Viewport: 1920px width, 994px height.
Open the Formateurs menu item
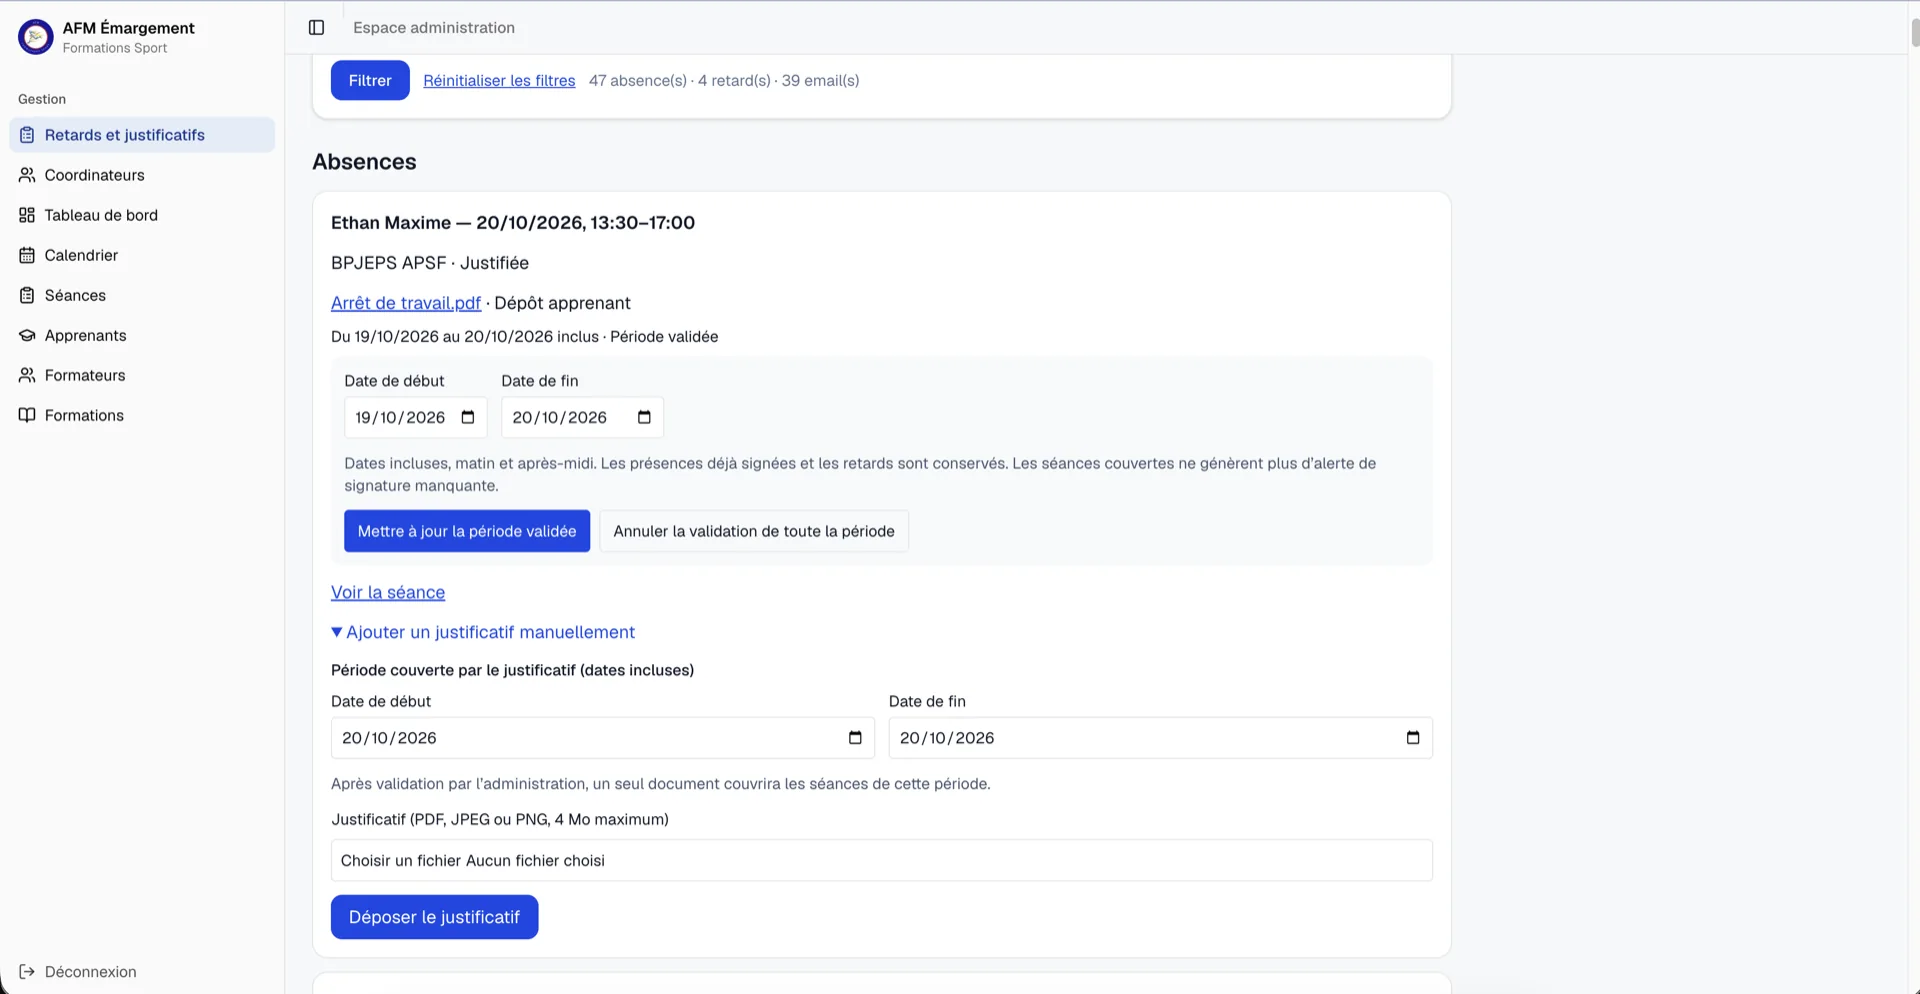pos(142,375)
